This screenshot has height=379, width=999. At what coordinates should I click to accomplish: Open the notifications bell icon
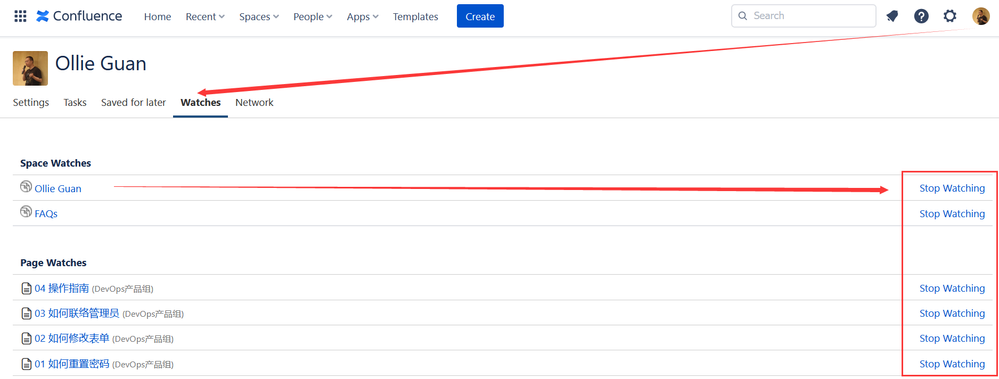(x=893, y=16)
